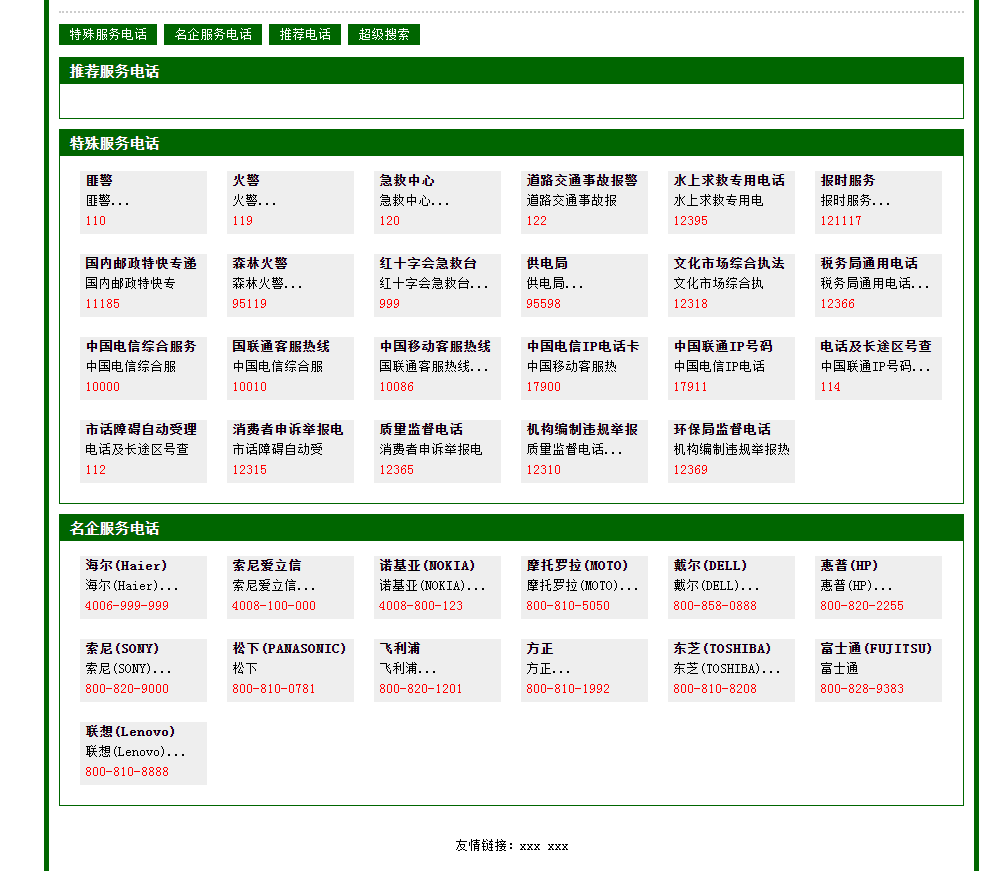Click phone number 120
The width and height of the screenshot is (998, 871).
390,221
